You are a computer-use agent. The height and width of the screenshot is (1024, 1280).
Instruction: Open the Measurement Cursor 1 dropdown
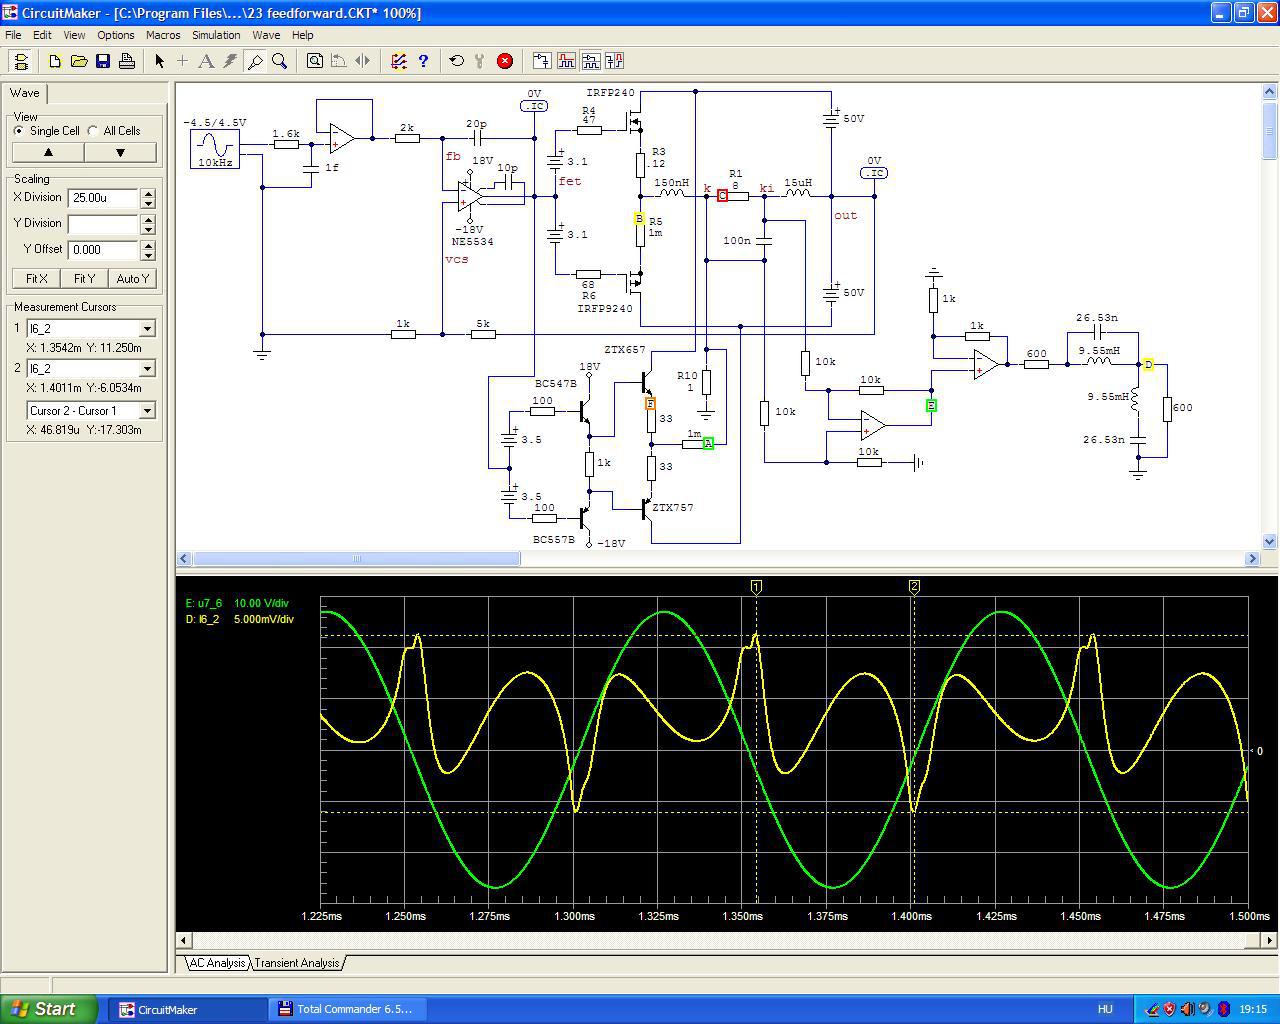point(147,329)
